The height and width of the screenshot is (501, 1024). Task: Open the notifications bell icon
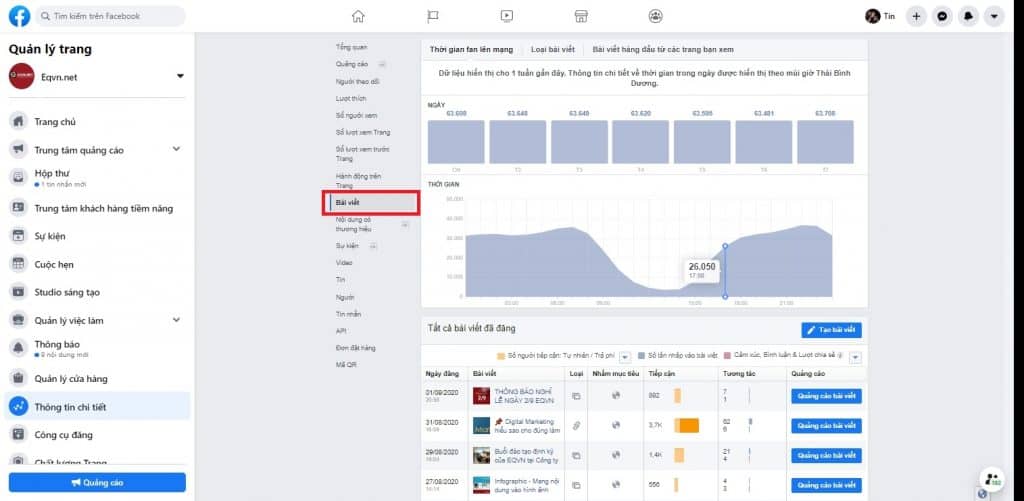click(968, 16)
